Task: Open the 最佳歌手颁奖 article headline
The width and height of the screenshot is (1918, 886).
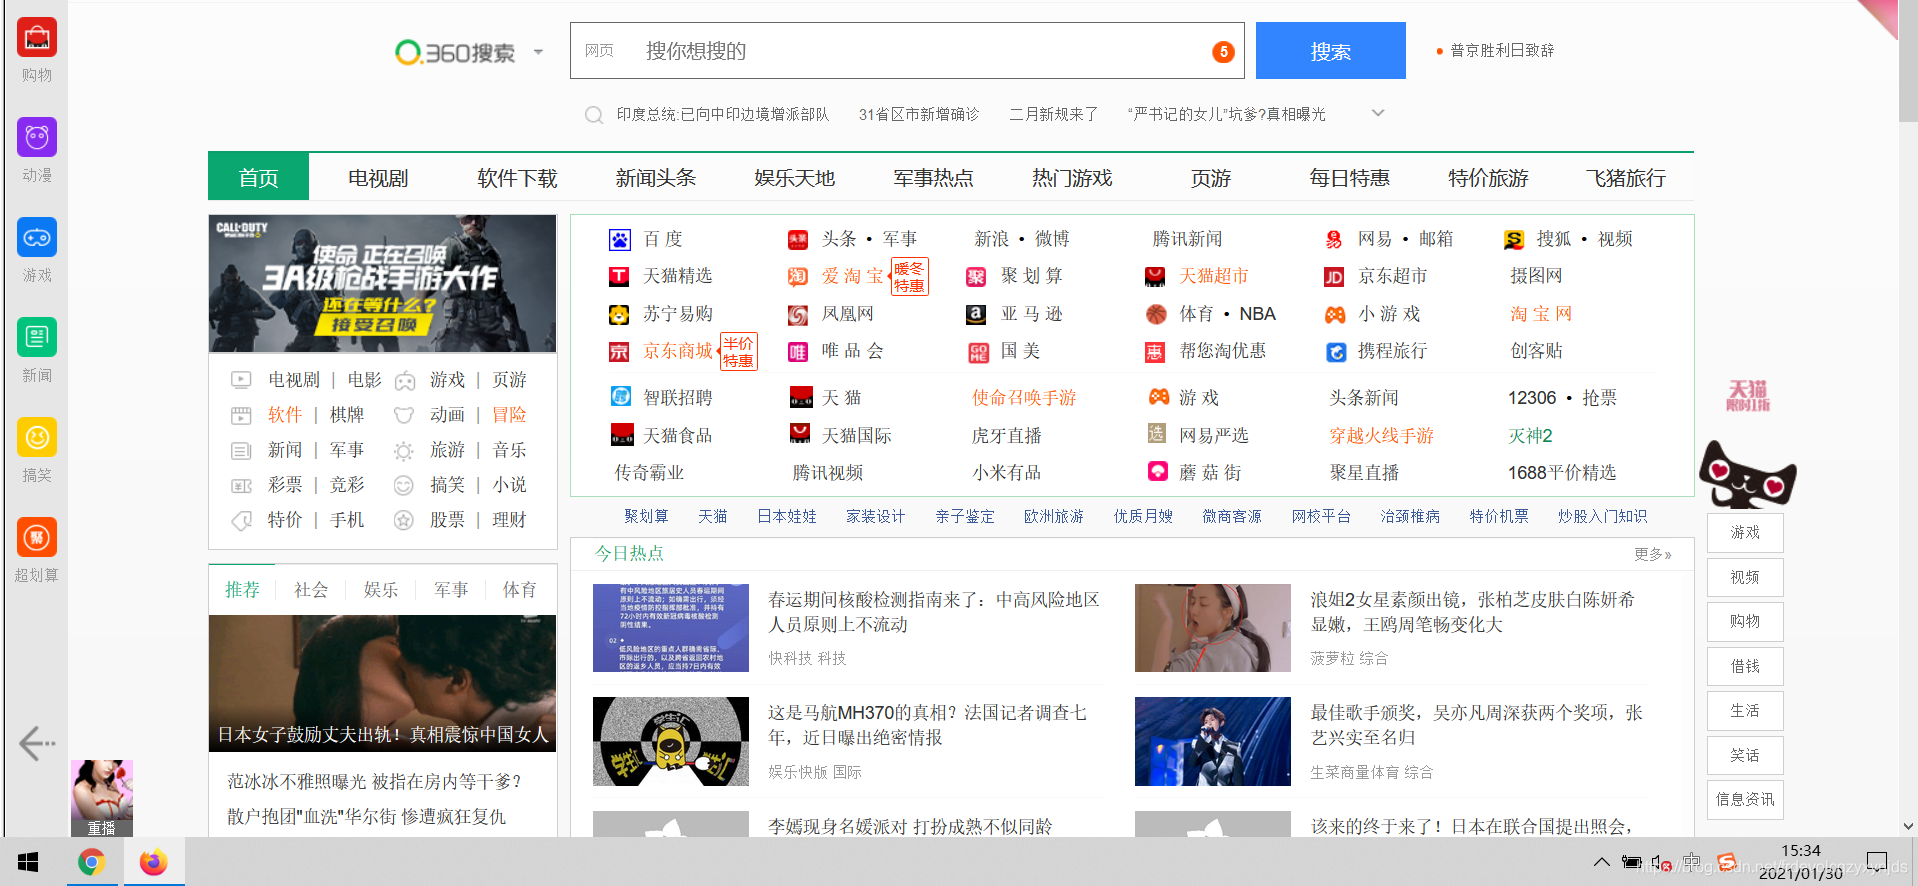Action: point(1477,725)
